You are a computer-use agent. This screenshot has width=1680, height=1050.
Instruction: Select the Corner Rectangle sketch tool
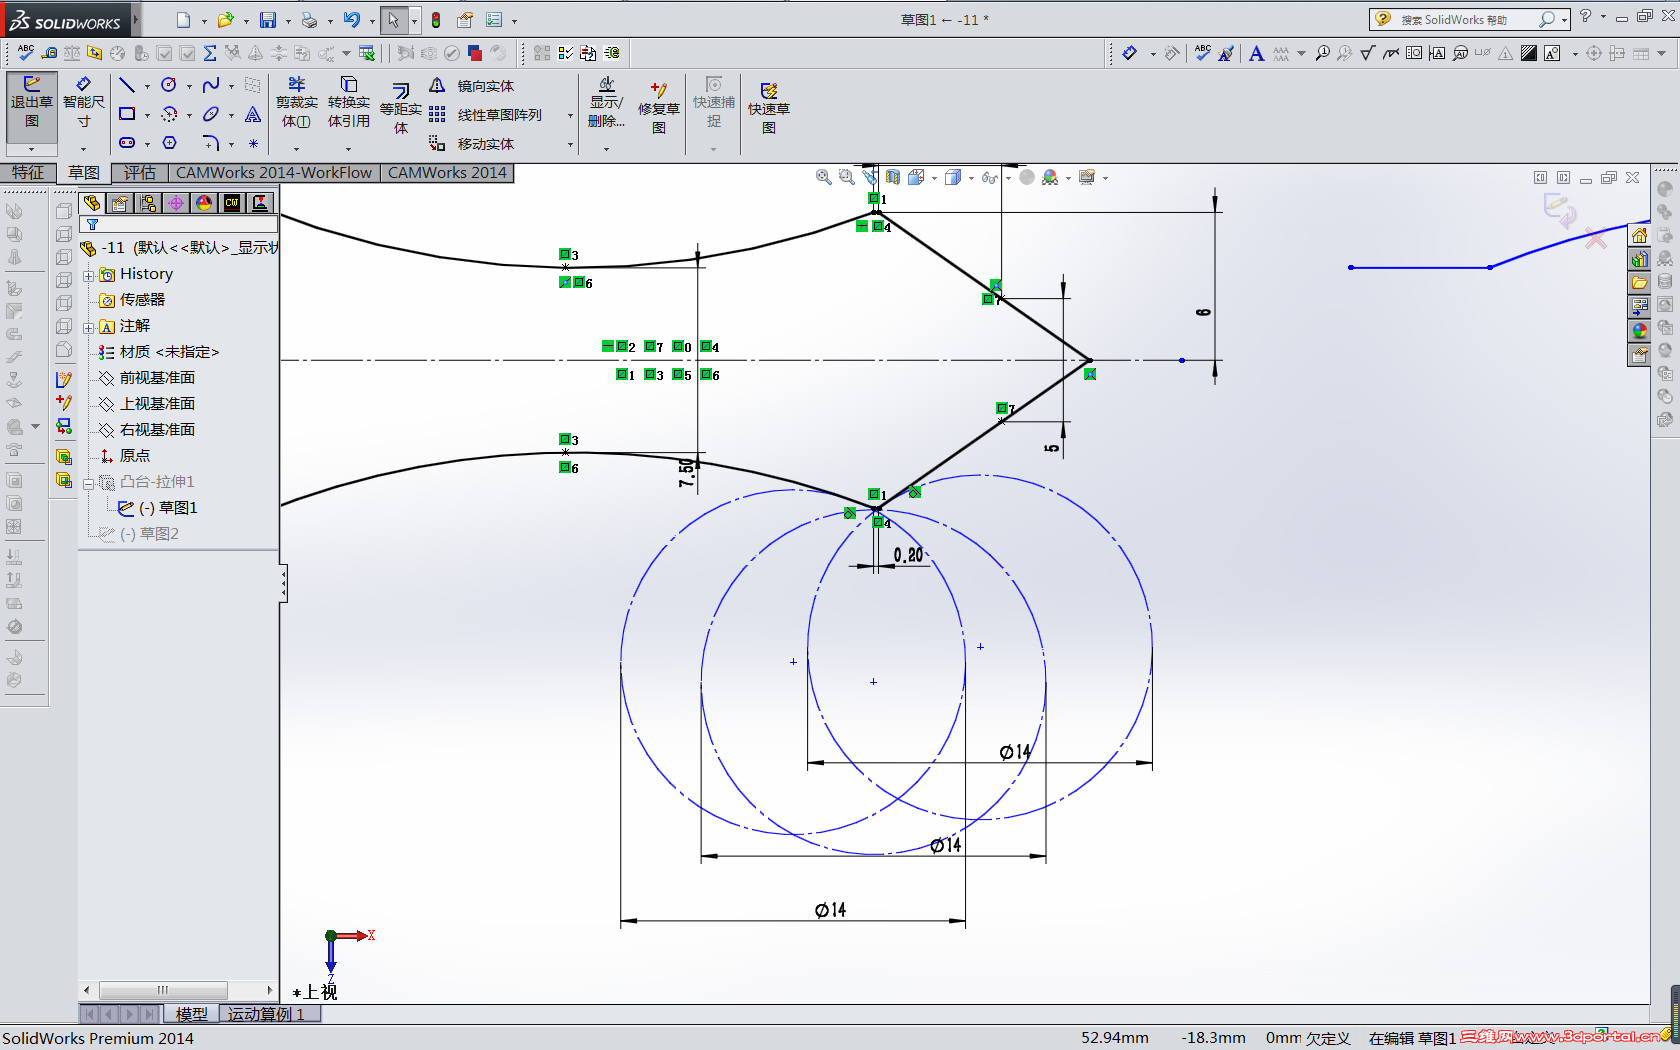(127, 114)
